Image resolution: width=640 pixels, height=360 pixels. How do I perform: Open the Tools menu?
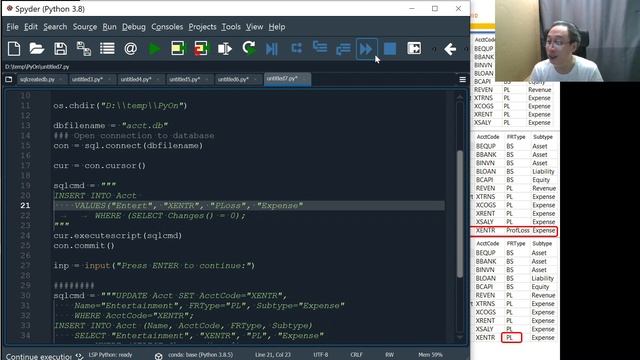pos(231,27)
